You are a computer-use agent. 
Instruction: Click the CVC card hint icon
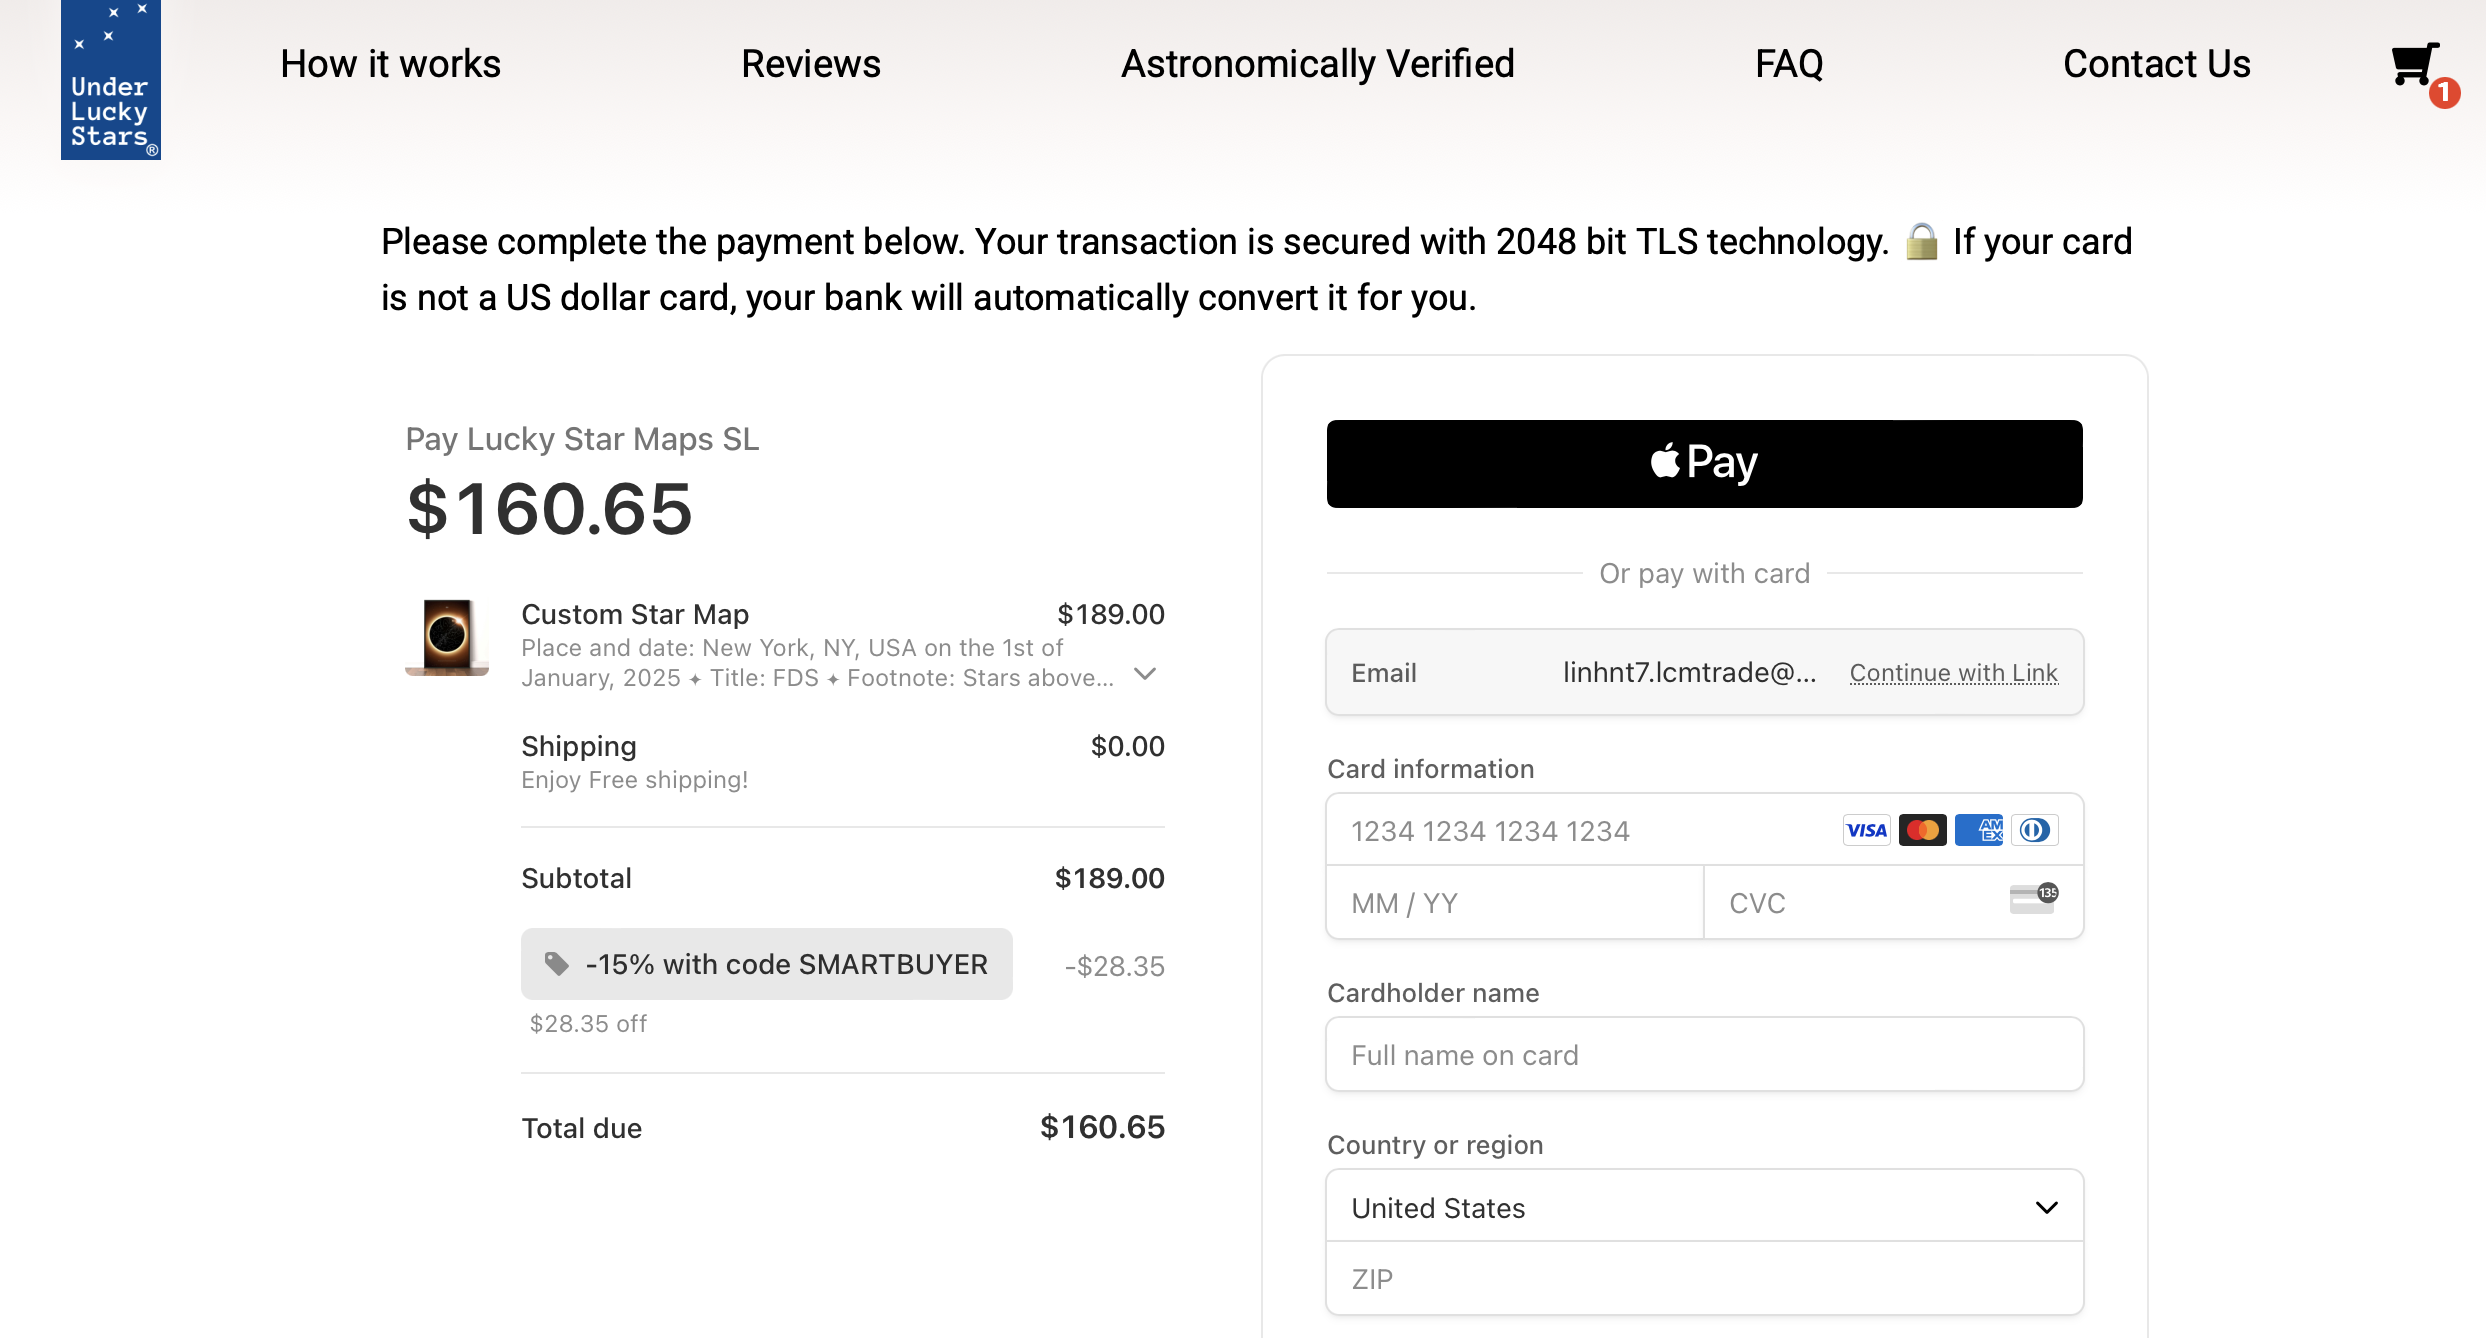[2033, 898]
